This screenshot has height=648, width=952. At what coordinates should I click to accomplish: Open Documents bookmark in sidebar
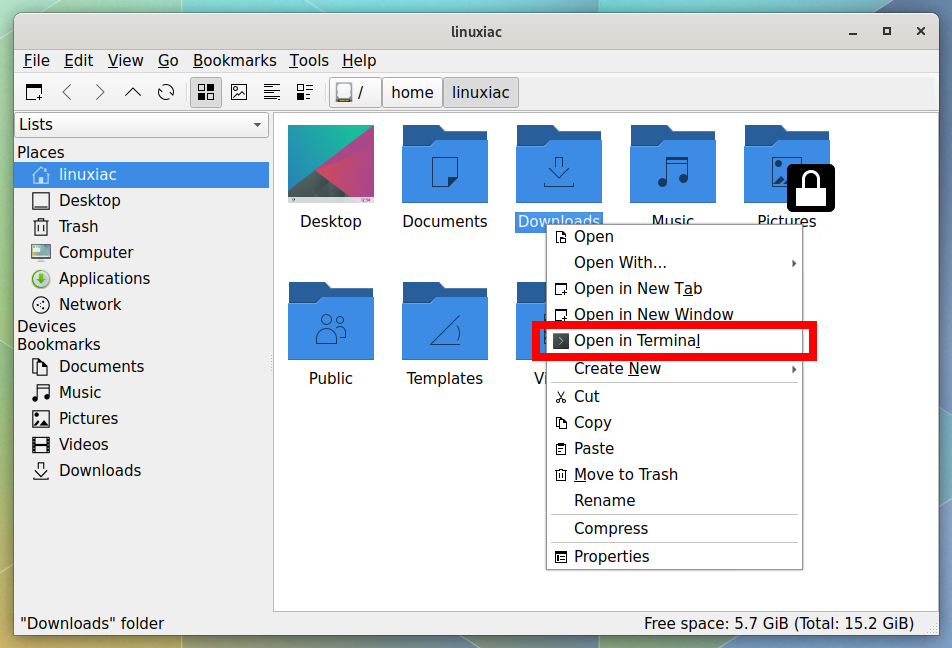pos(141,367)
